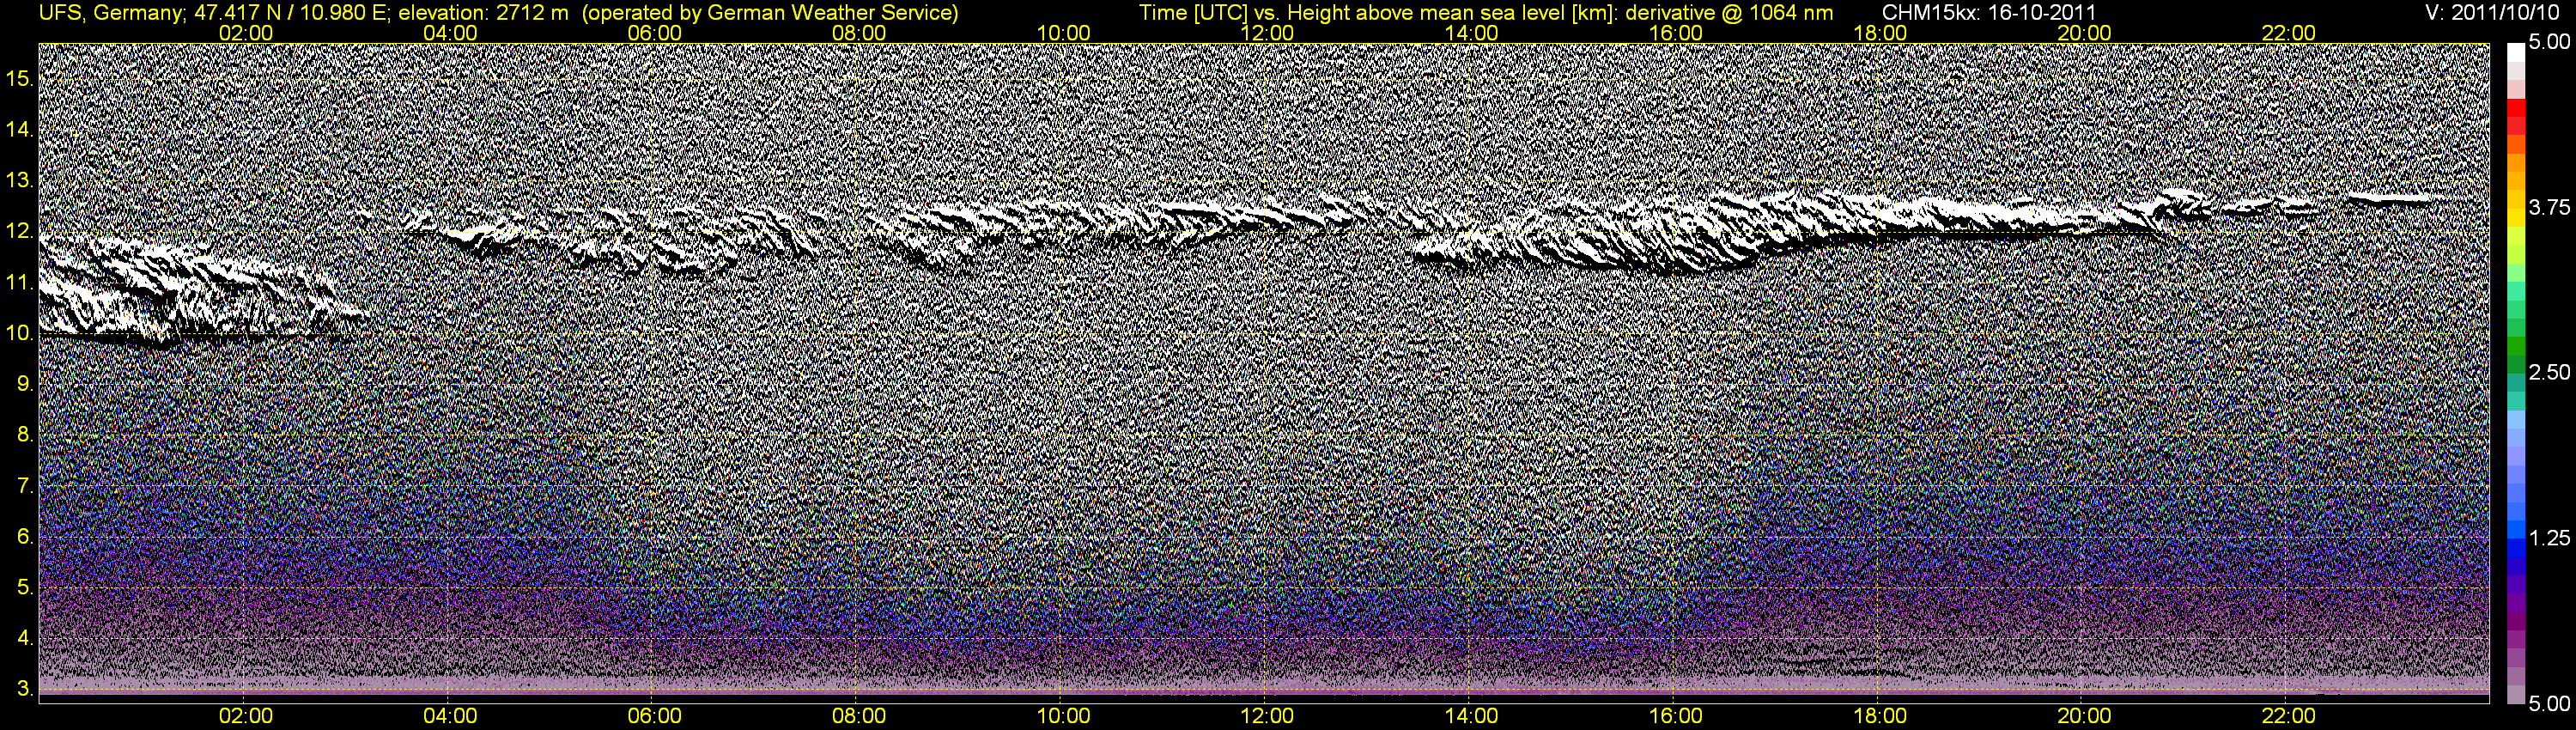Click the station title 'UFS, Germany; 47.417 N / 10.980 E'

click(x=214, y=12)
